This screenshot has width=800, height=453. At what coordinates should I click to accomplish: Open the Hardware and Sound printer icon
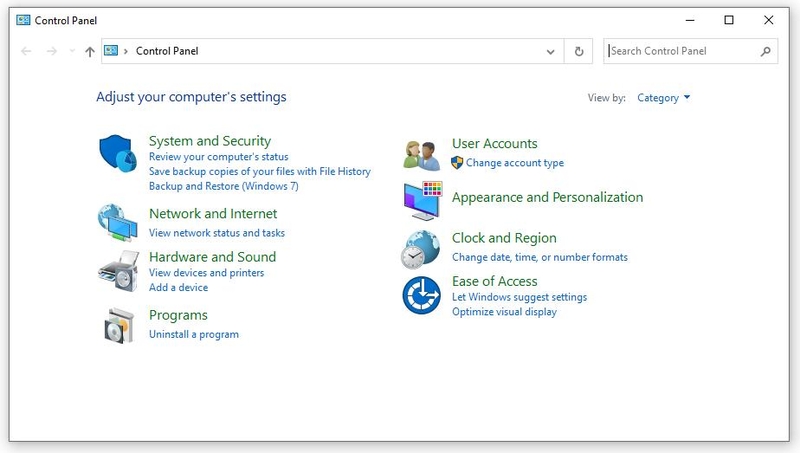(118, 271)
